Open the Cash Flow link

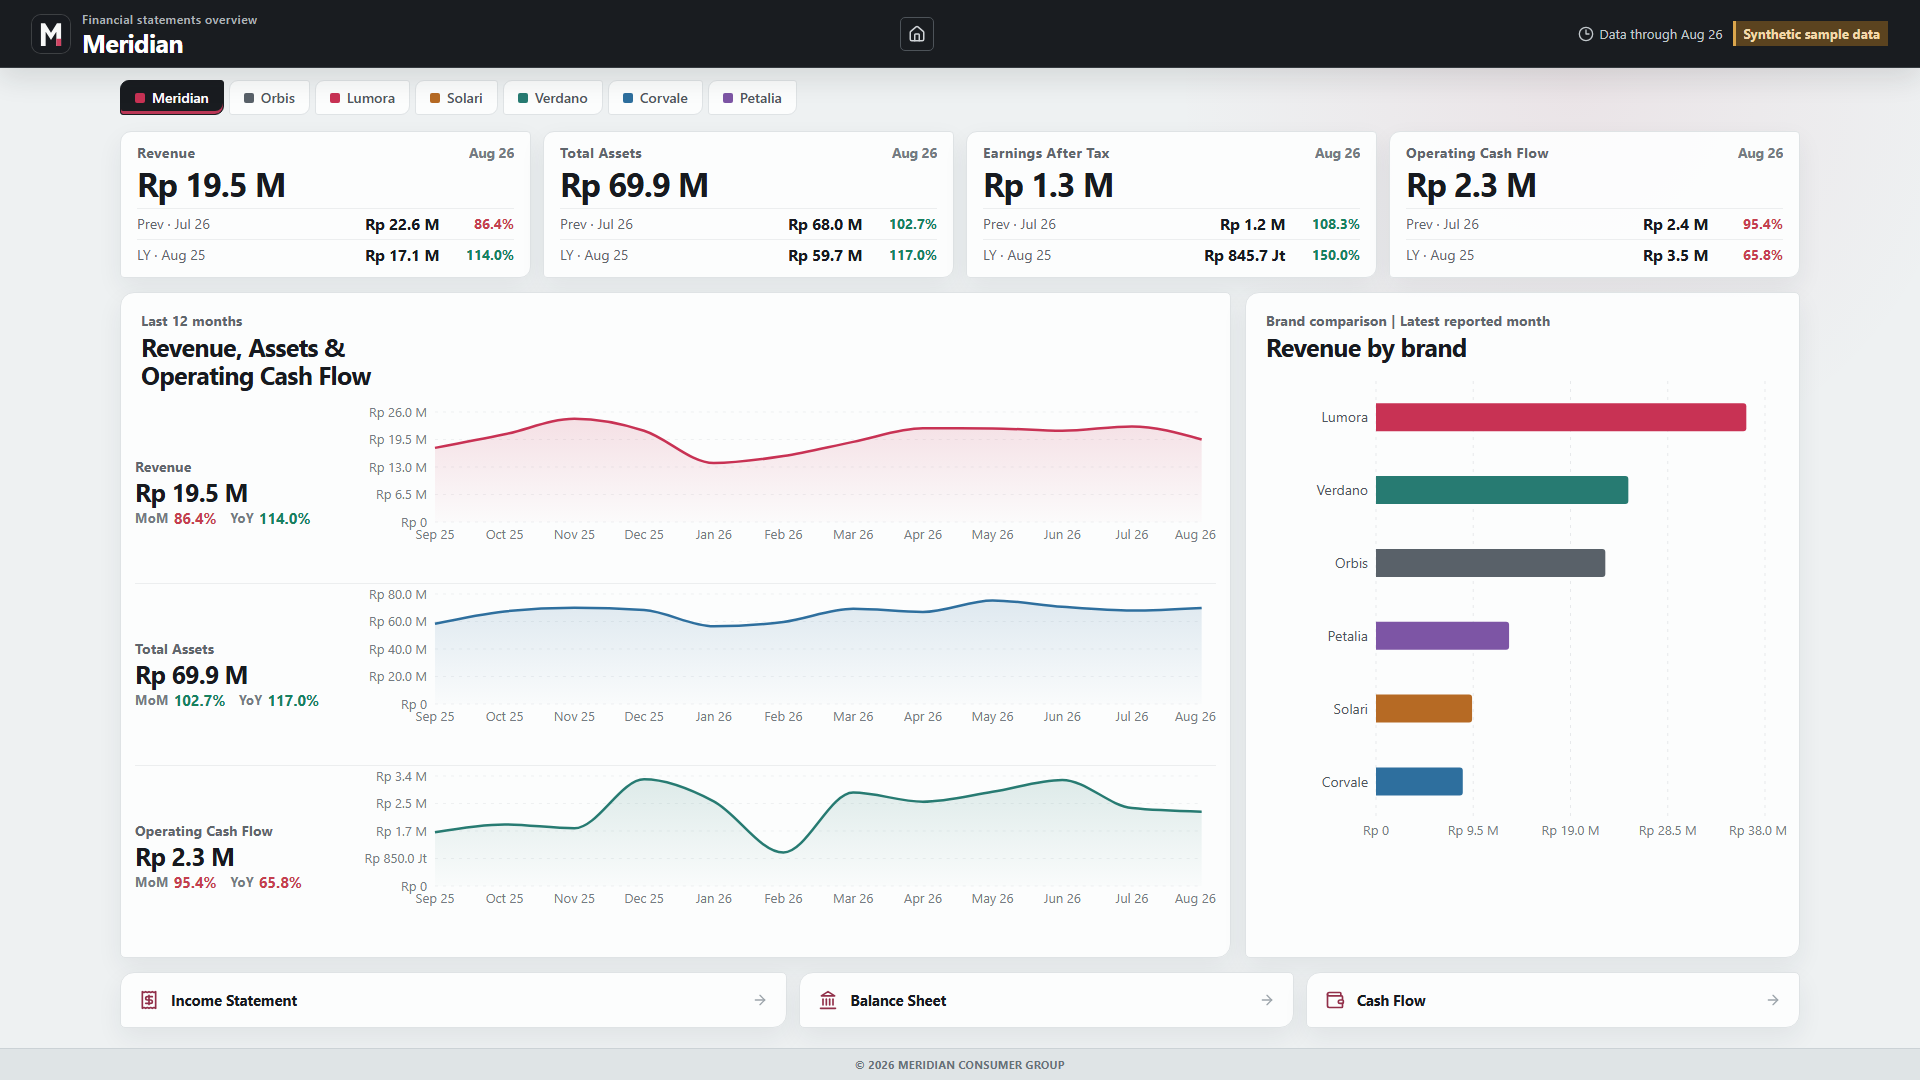tap(1552, 1000)
